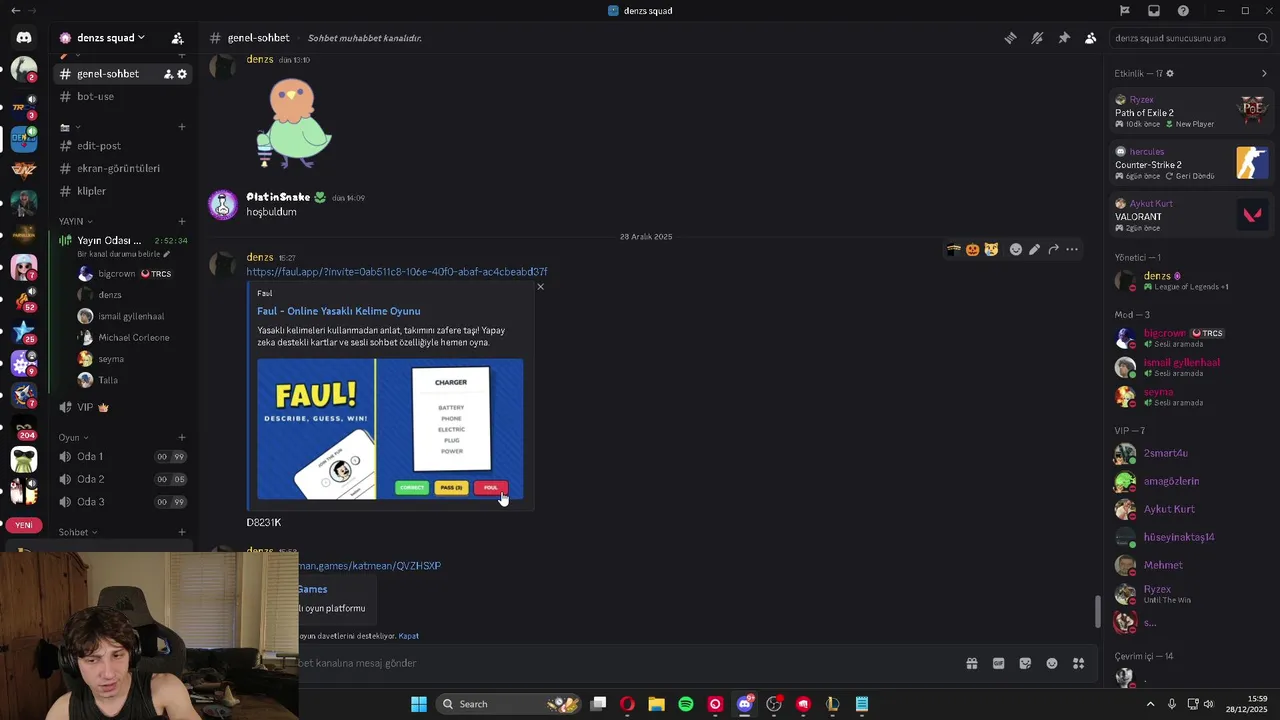Create invite for genel-sohbet channel
1280x720 pixels.
[168, 74]
